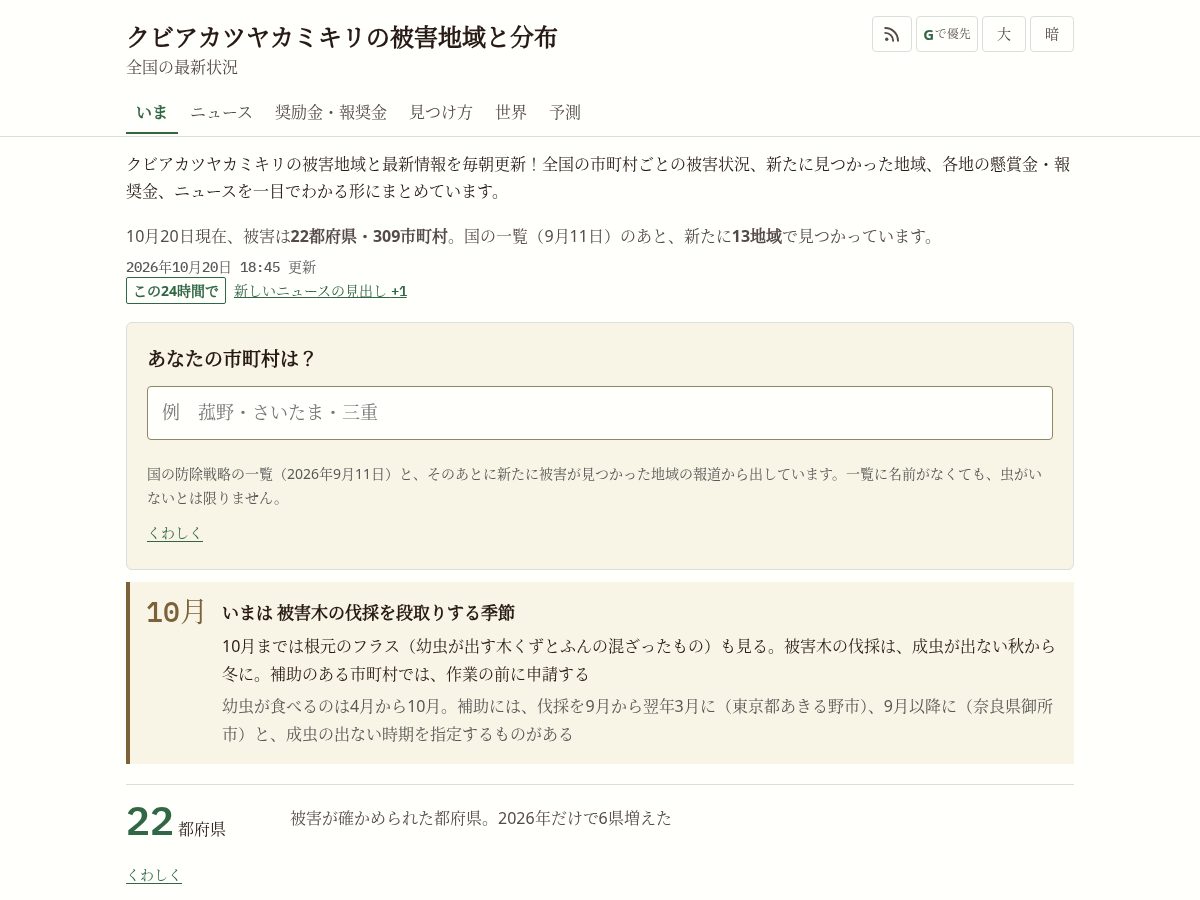The width and height of the screenshot is (1200, 900).
Task: Select the いま tab
Action: pos(152,112)
